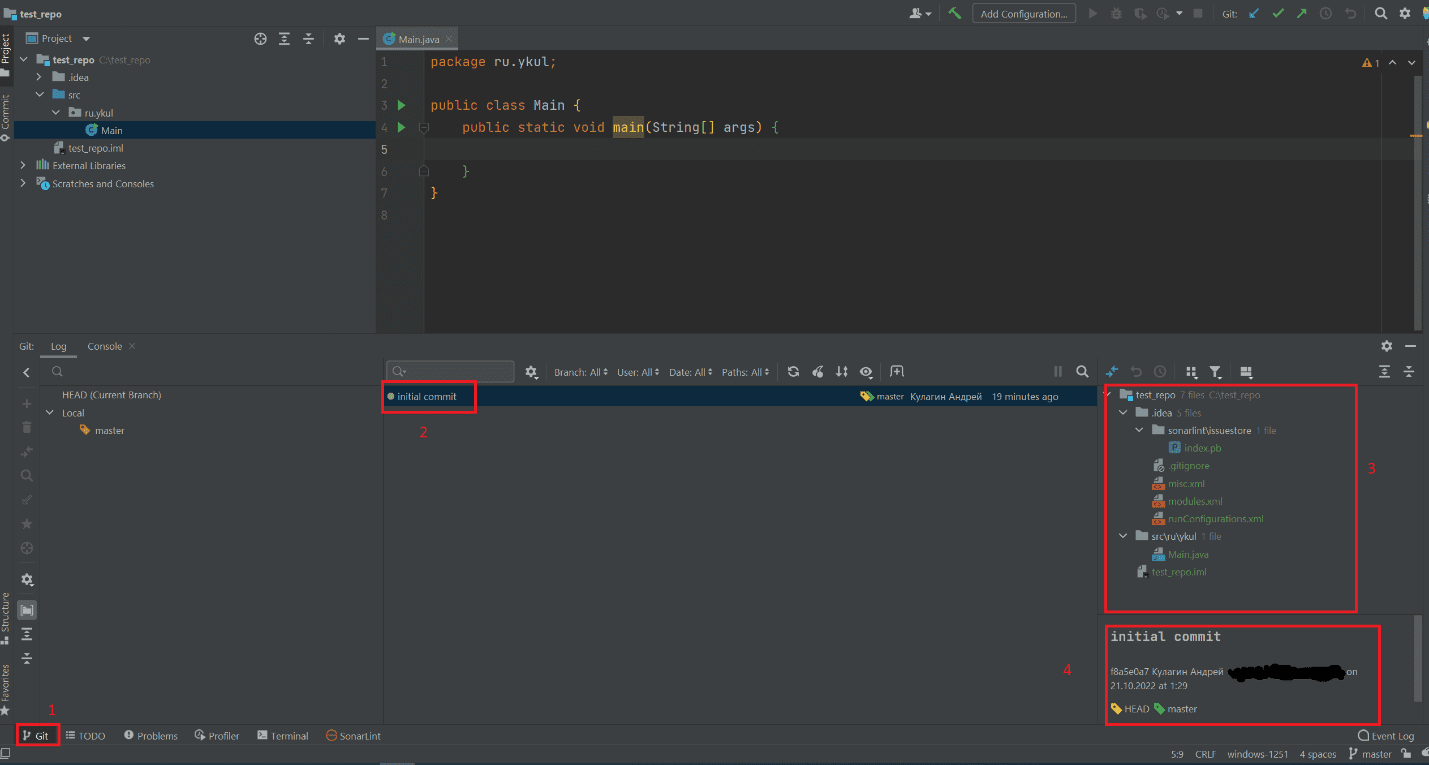Viewport: 1429px width, 765px height.
Task: Select the Log tab in Git window
Action: [59, 346]
